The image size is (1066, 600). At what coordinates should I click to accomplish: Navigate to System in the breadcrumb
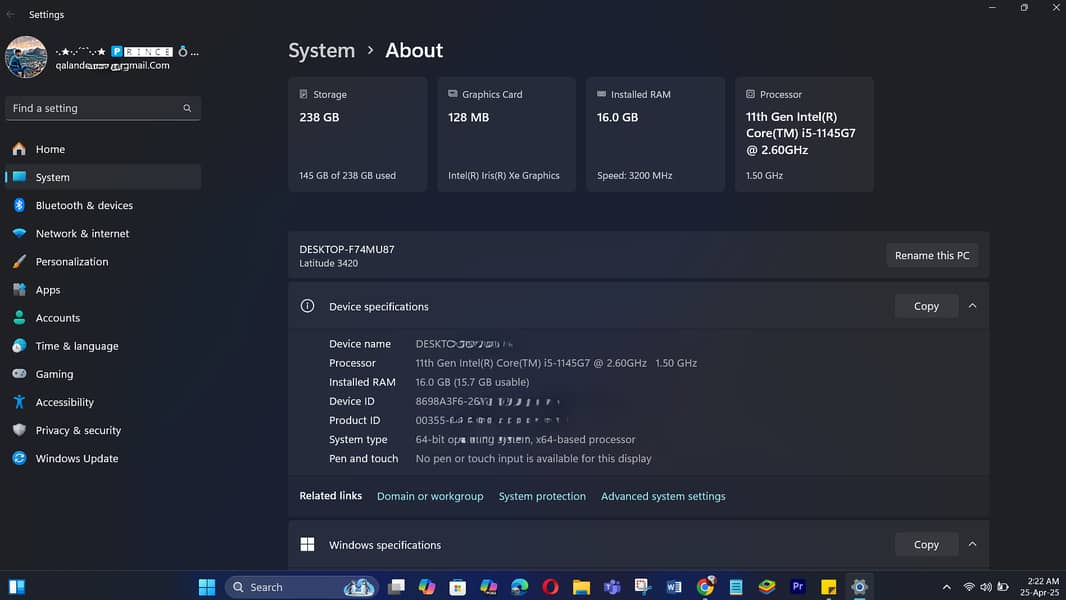(322, 50)
